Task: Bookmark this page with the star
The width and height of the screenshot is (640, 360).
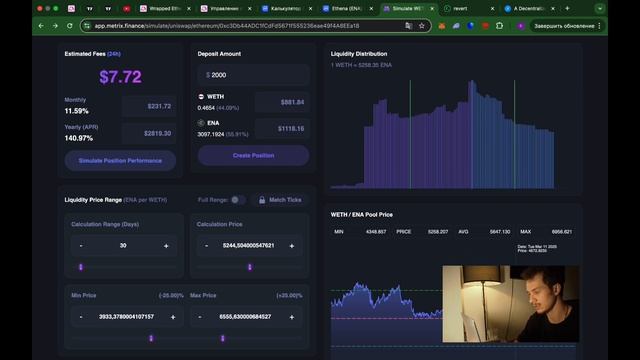Action: (422, 26)
